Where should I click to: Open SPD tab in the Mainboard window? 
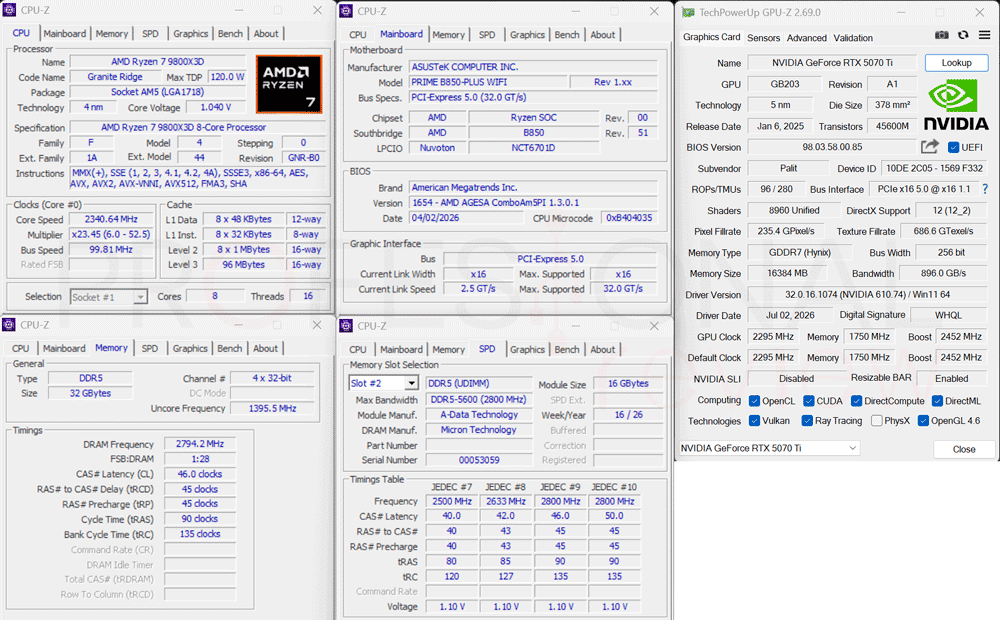tap(487, 35)
